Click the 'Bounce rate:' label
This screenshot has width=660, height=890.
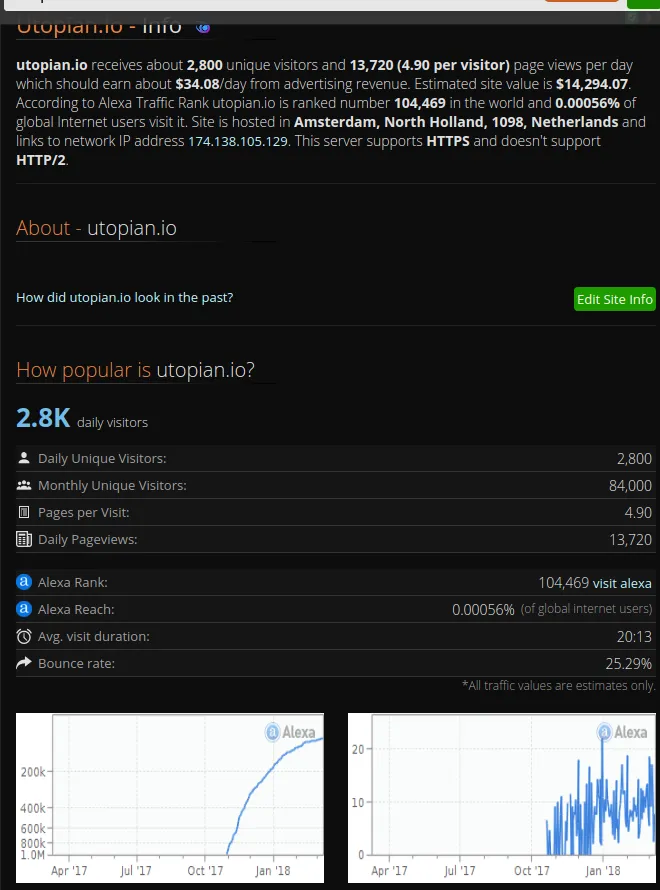(x=76, y=664)
